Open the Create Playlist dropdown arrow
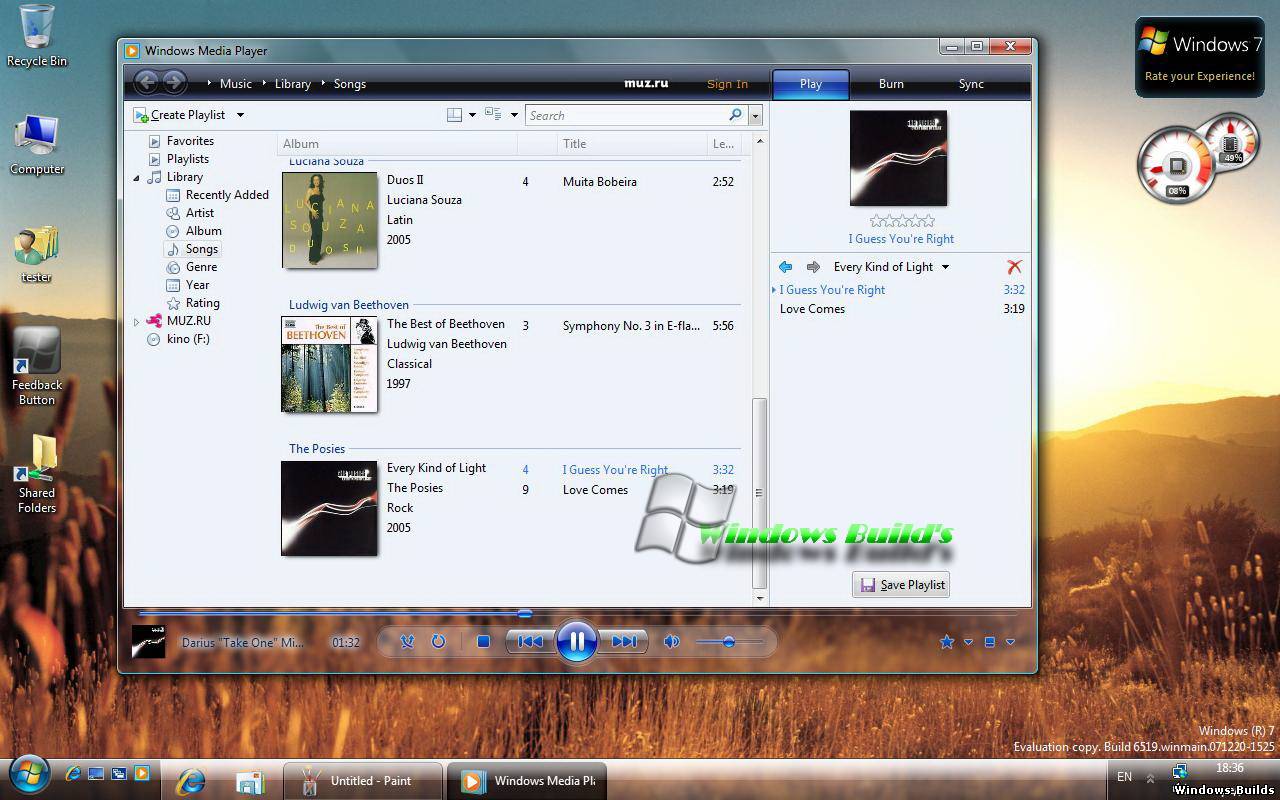Image resolution: width=1280 pixels, height=800 pixels. click(240, 115)
